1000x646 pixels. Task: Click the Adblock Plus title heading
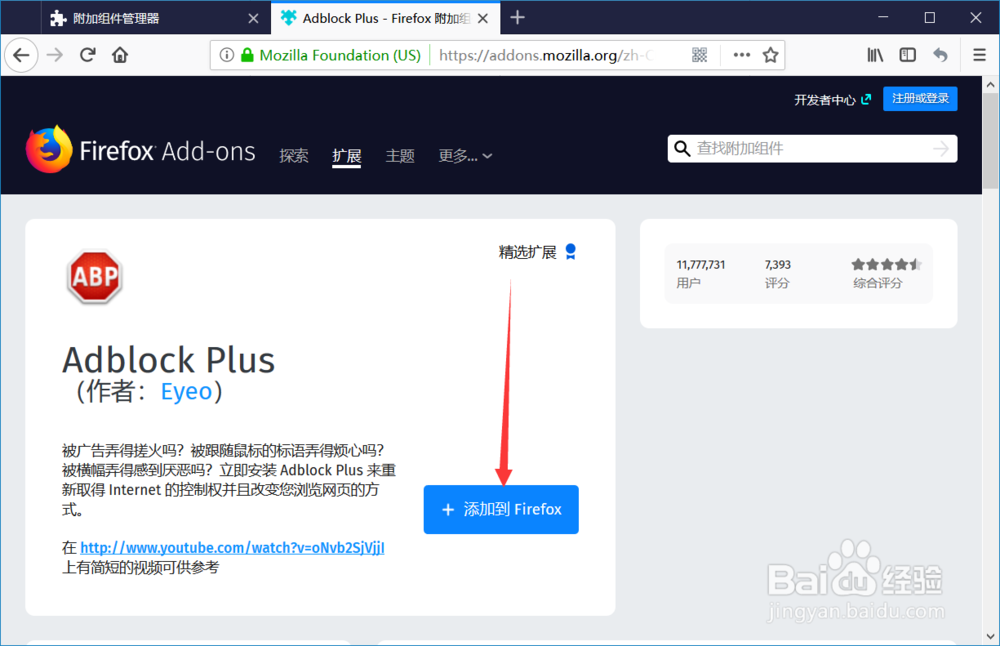169,360
